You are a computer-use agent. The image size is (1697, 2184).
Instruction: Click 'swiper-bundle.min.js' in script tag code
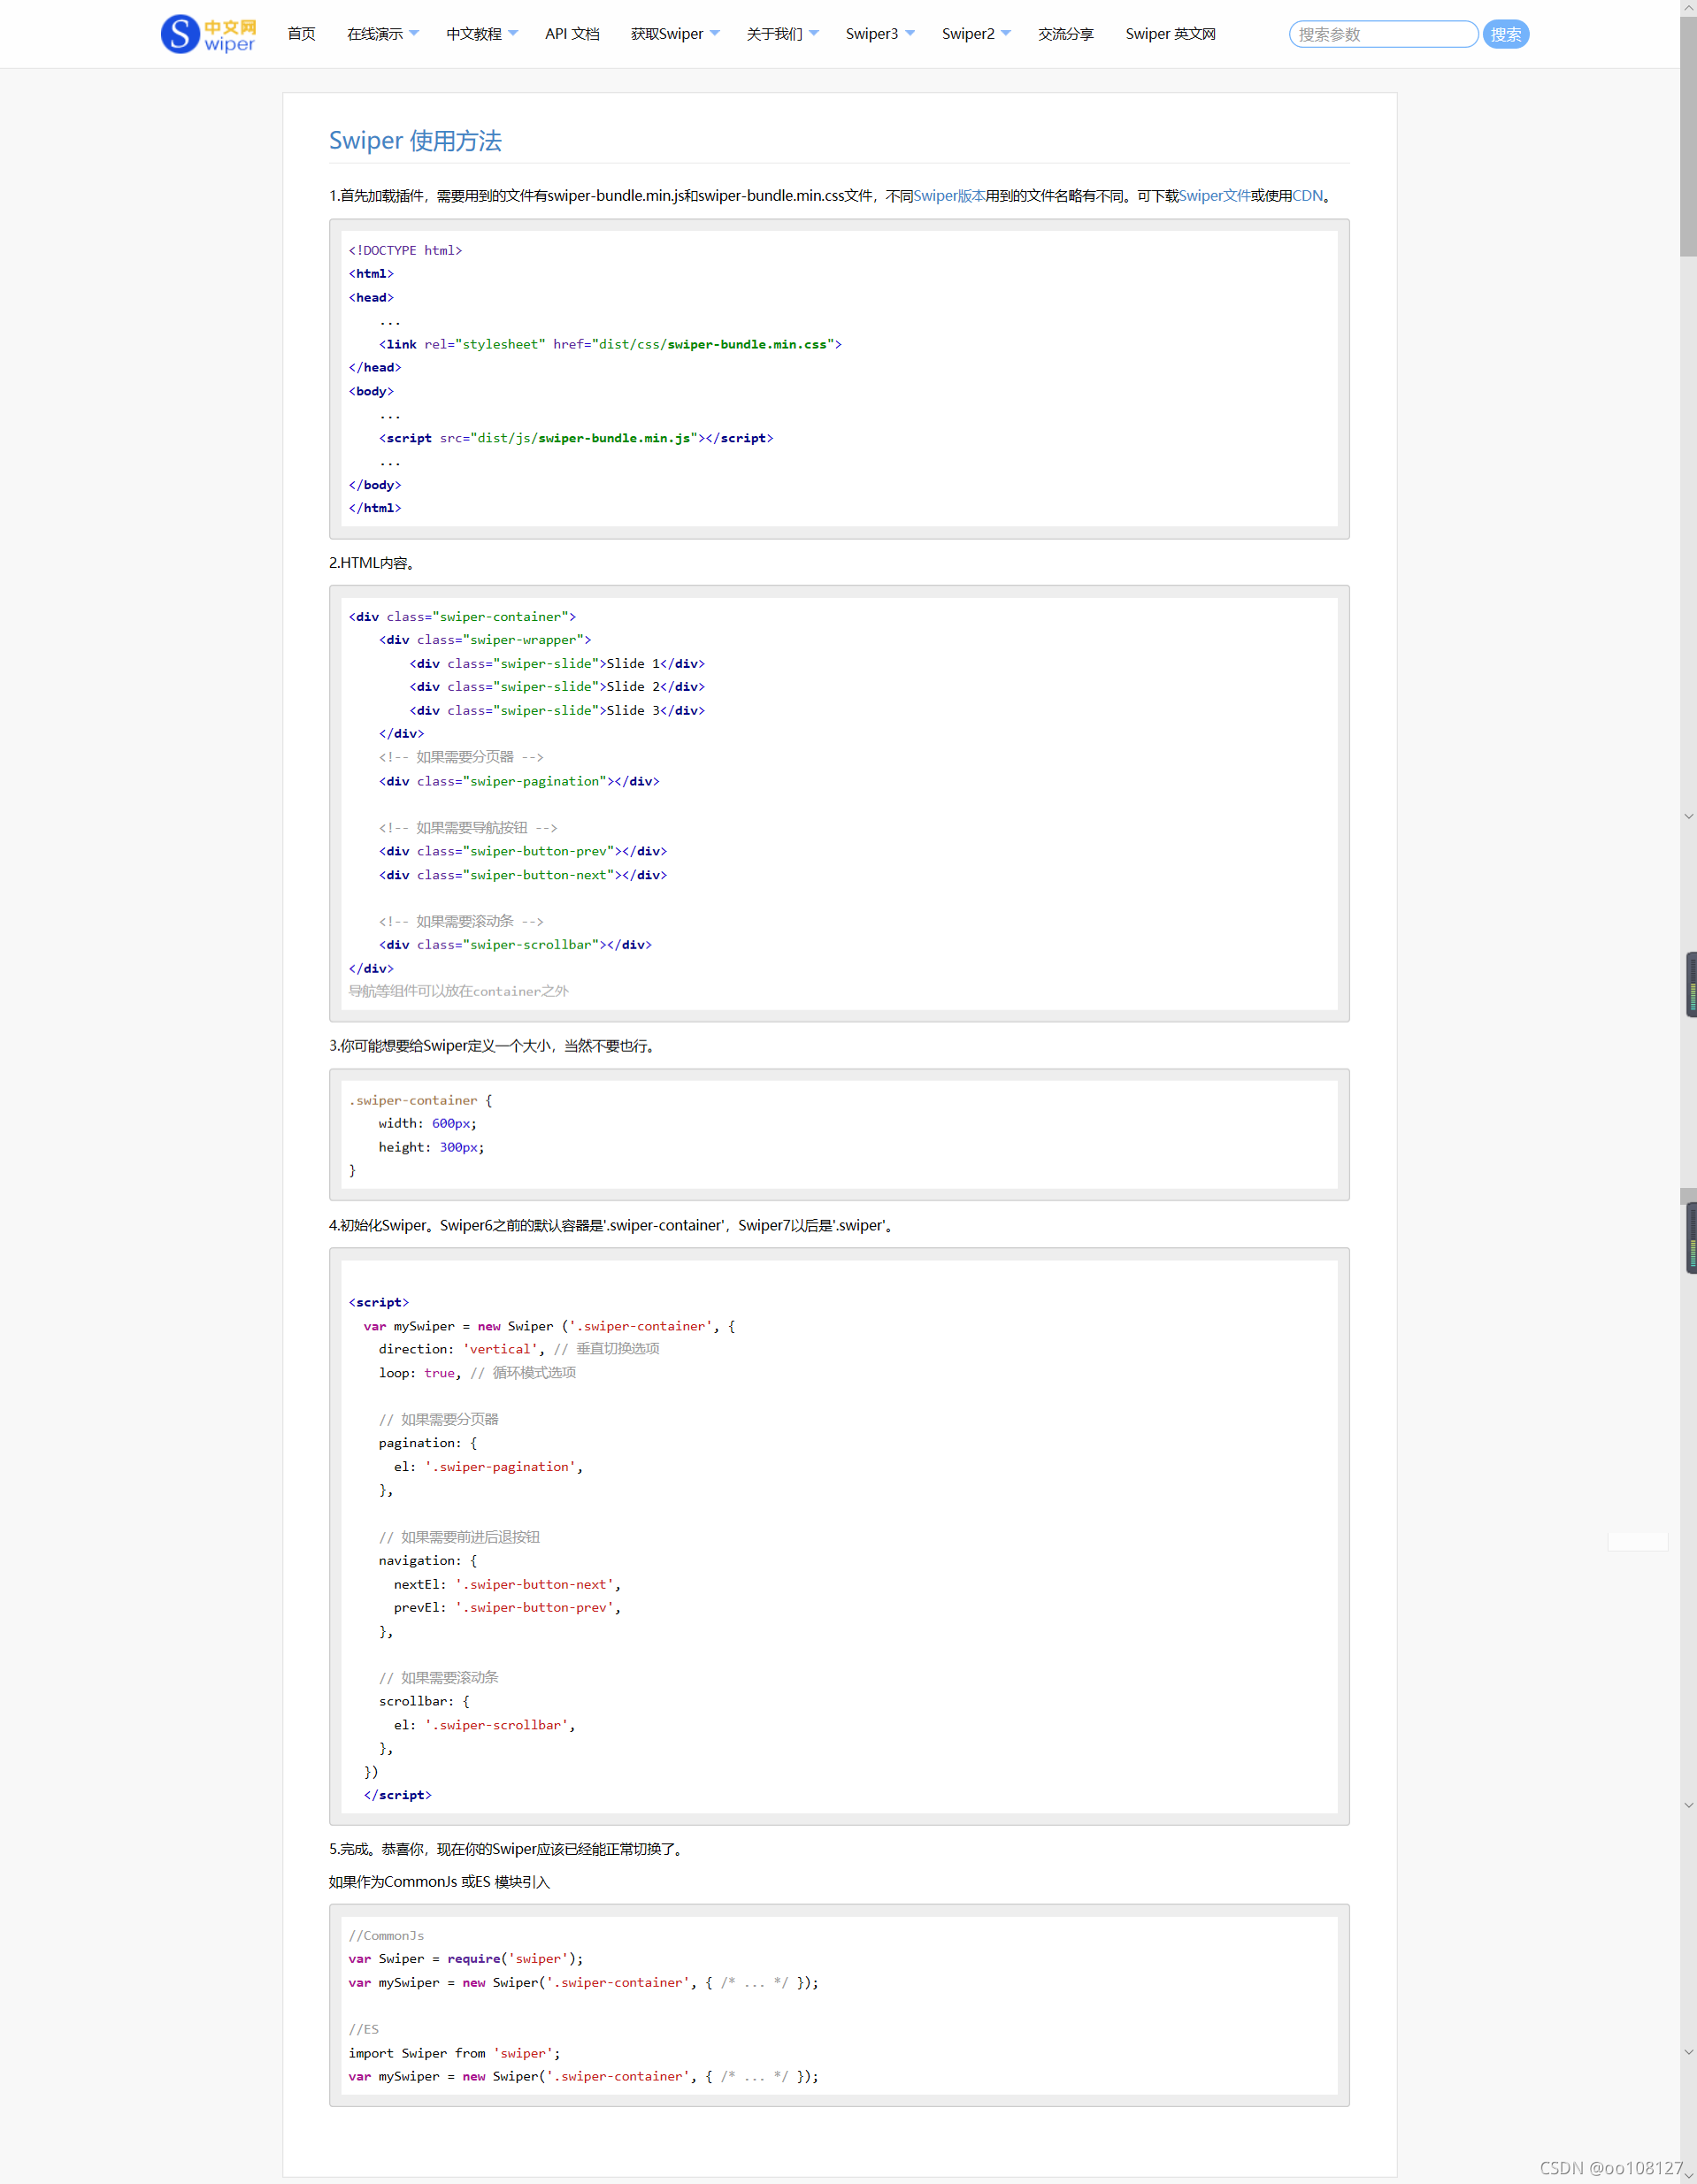coord(614,438)
